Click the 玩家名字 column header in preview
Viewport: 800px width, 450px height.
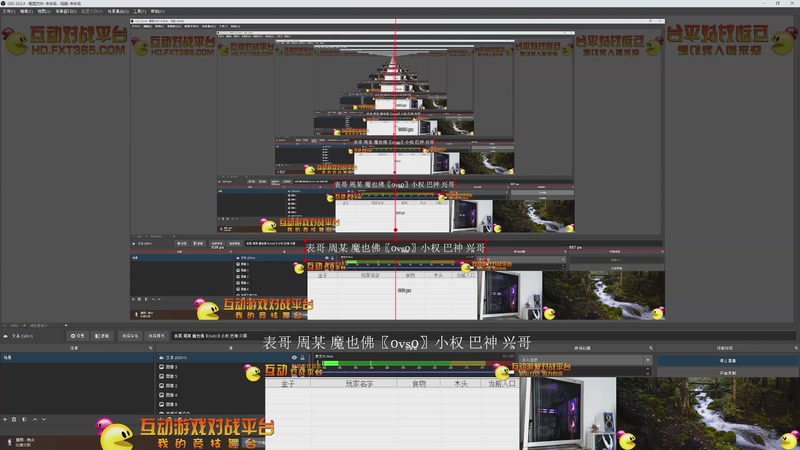click(x=360, y=384)
